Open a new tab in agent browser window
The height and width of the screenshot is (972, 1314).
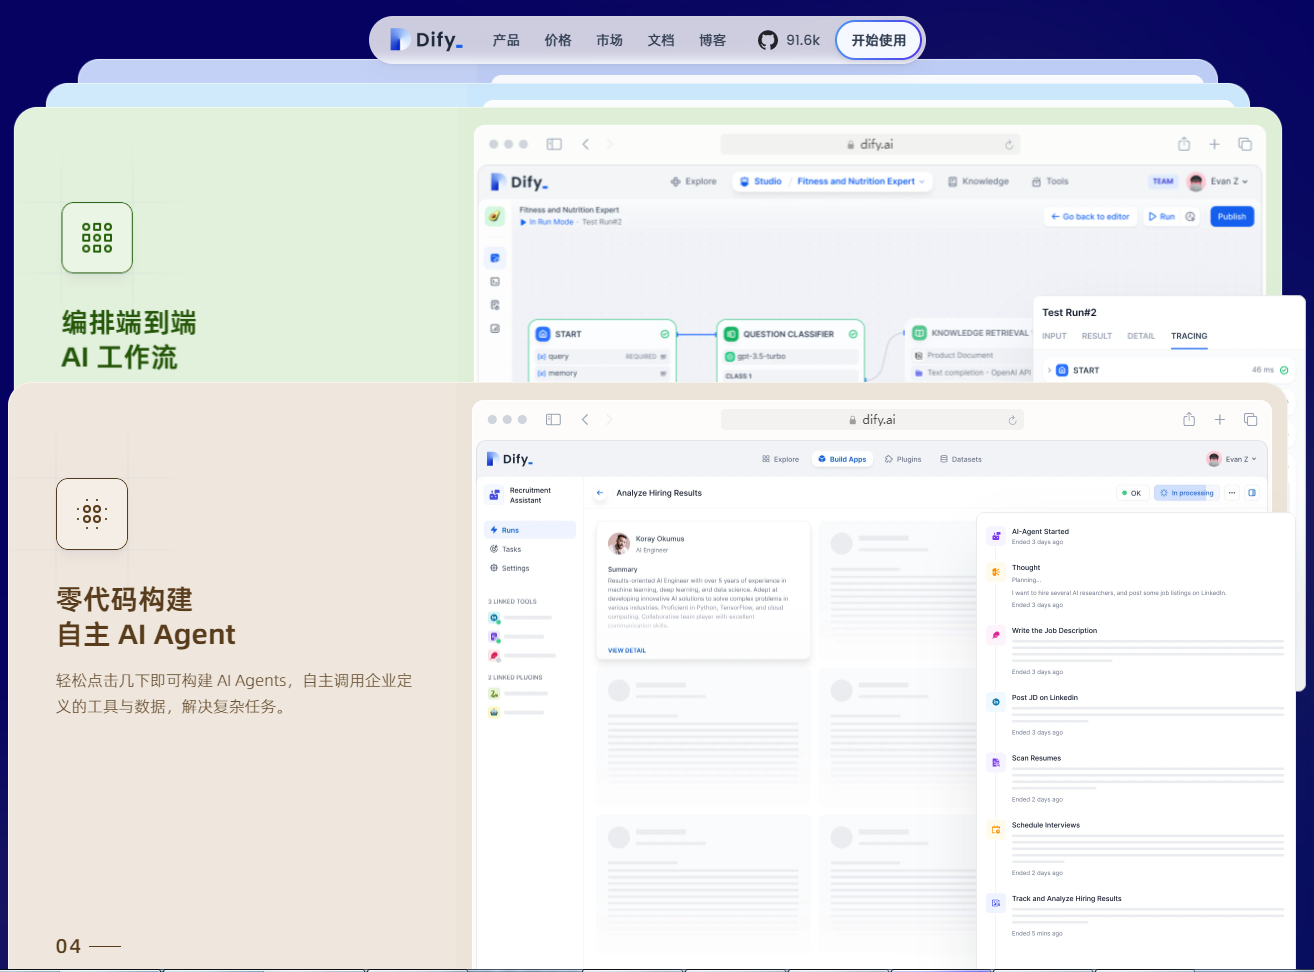[x=1220, y=419]
